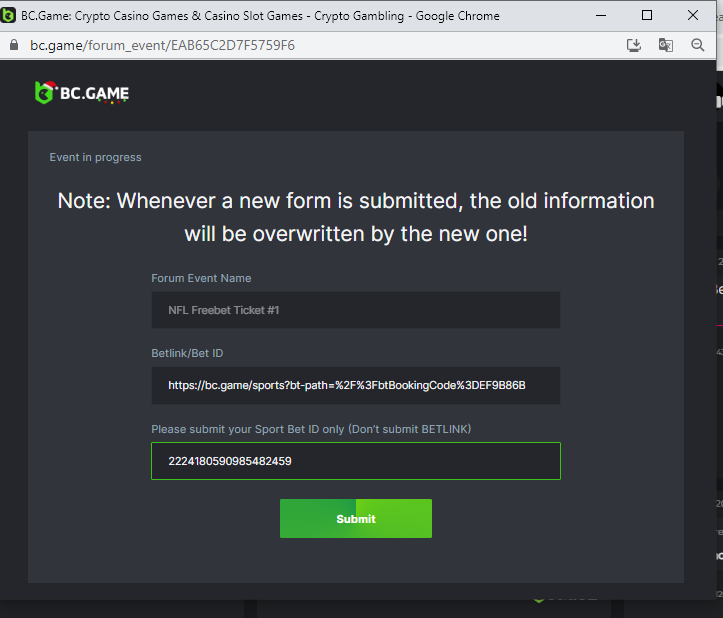This screenshot has height=618, width=723.
Task: Click the "Please submit your Sport Bet ID" label
Action: click(311, 429)
